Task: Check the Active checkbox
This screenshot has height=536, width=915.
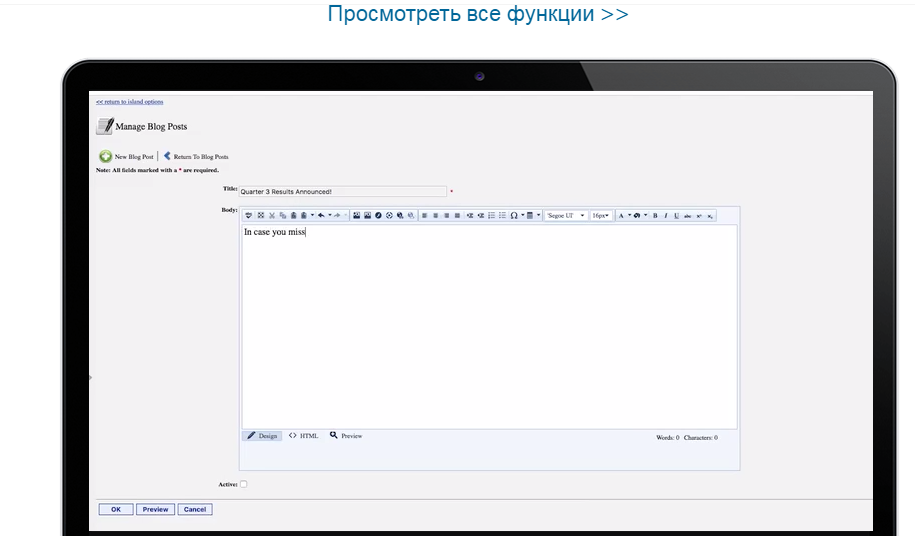Action: (x=243, y=484)
